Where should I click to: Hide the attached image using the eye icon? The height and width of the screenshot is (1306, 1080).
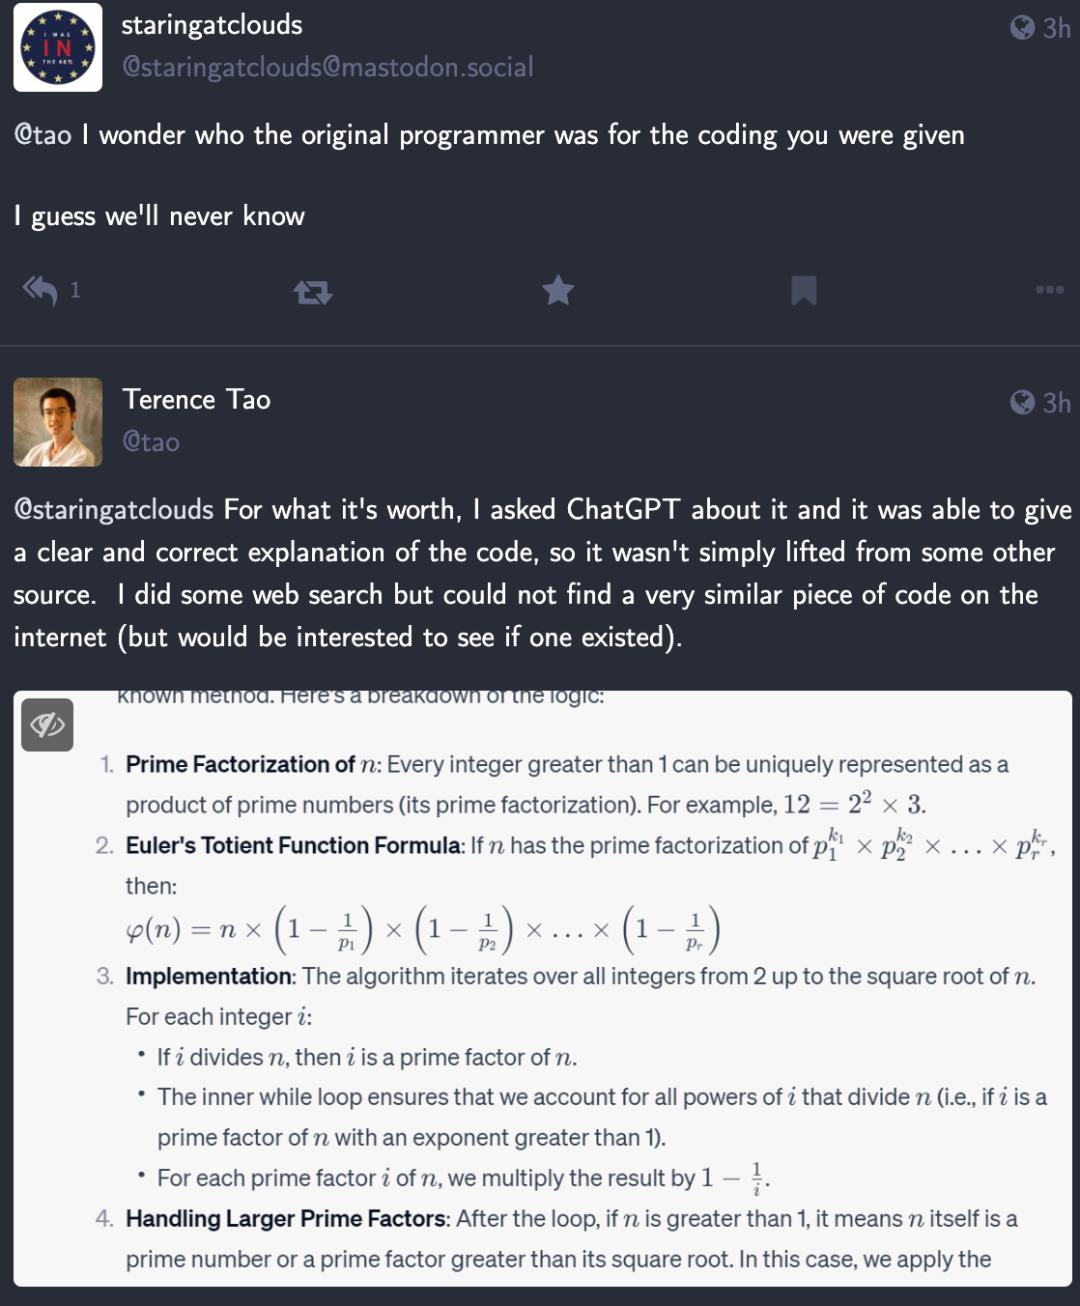pos(47,725)
